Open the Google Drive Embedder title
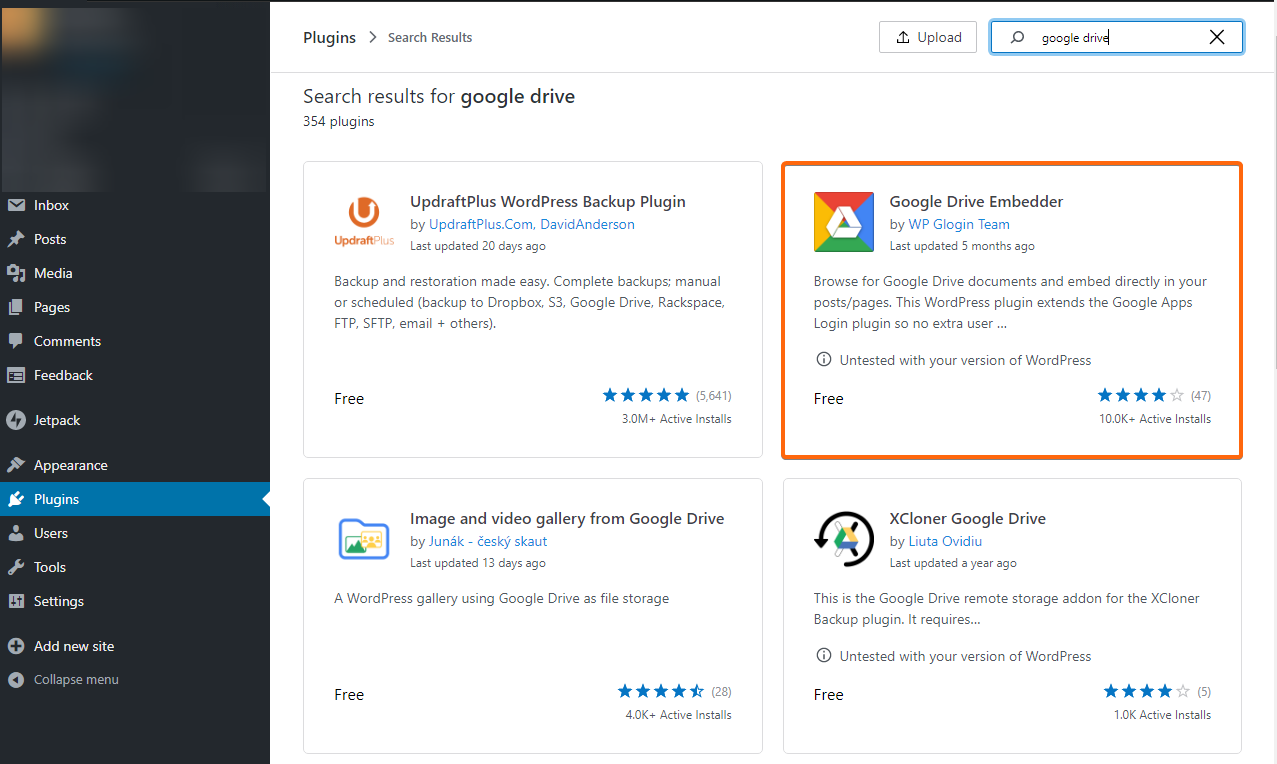1277x764 pixels. 976,201
